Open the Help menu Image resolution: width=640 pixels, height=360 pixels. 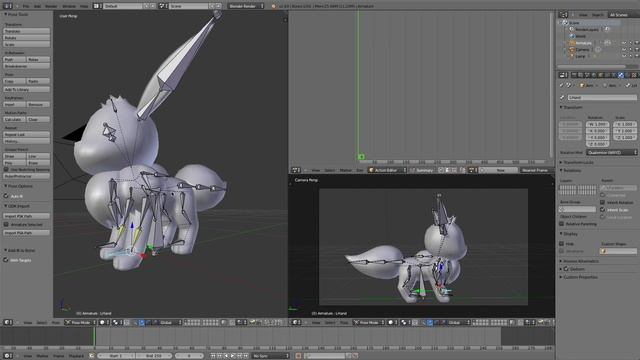click(84, 6)
